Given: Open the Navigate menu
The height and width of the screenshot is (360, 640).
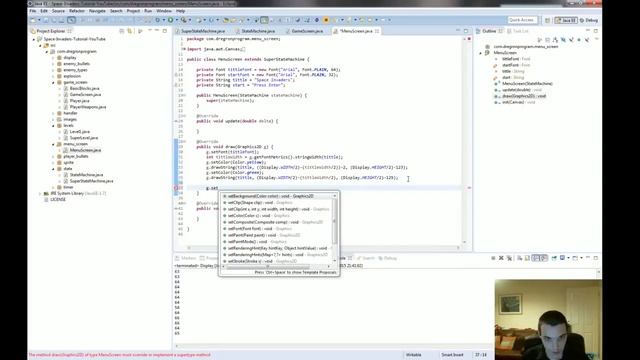Looking at the screenshot, I should 97,11.
